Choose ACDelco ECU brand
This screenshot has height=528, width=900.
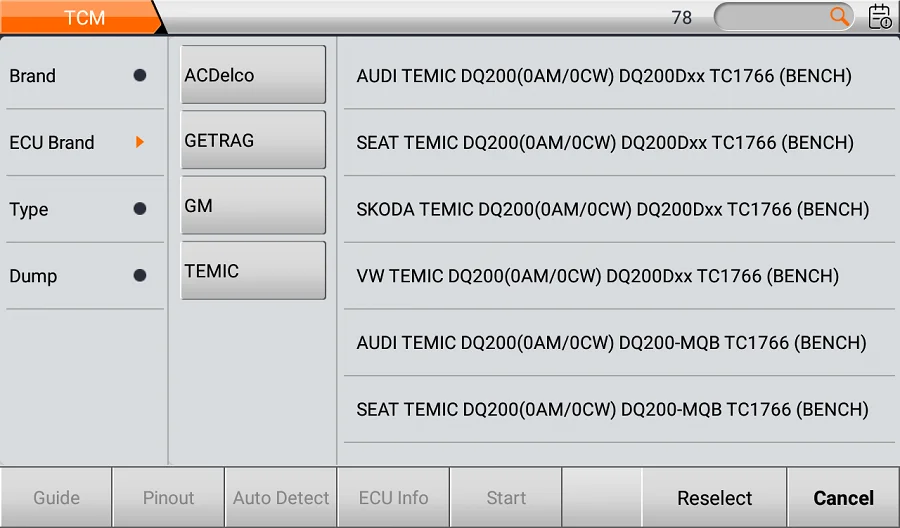(253, 75)
